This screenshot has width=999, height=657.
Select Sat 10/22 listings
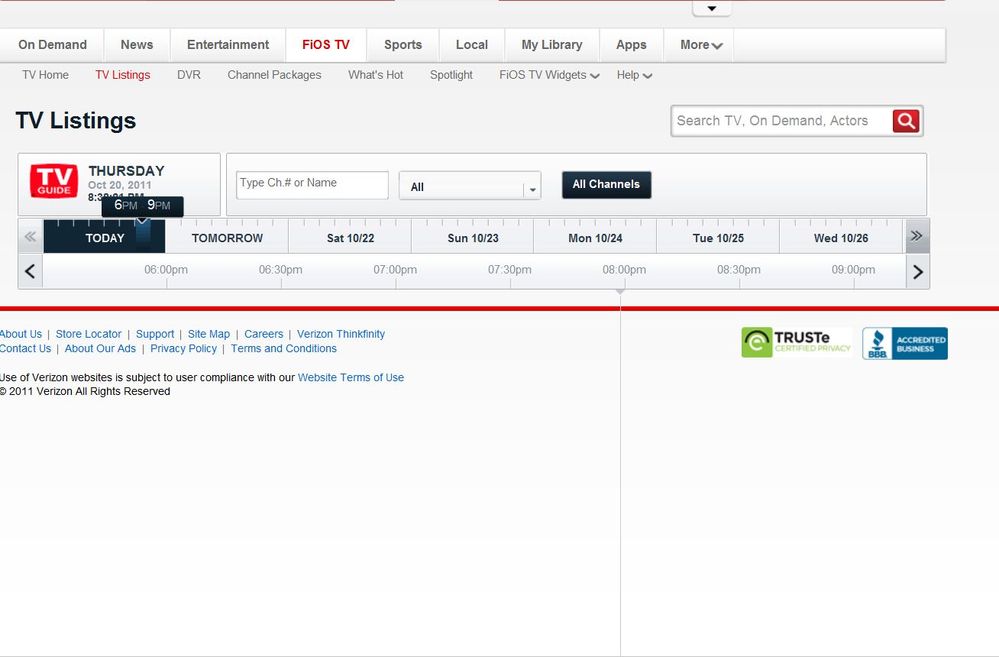tap(350, 238)
